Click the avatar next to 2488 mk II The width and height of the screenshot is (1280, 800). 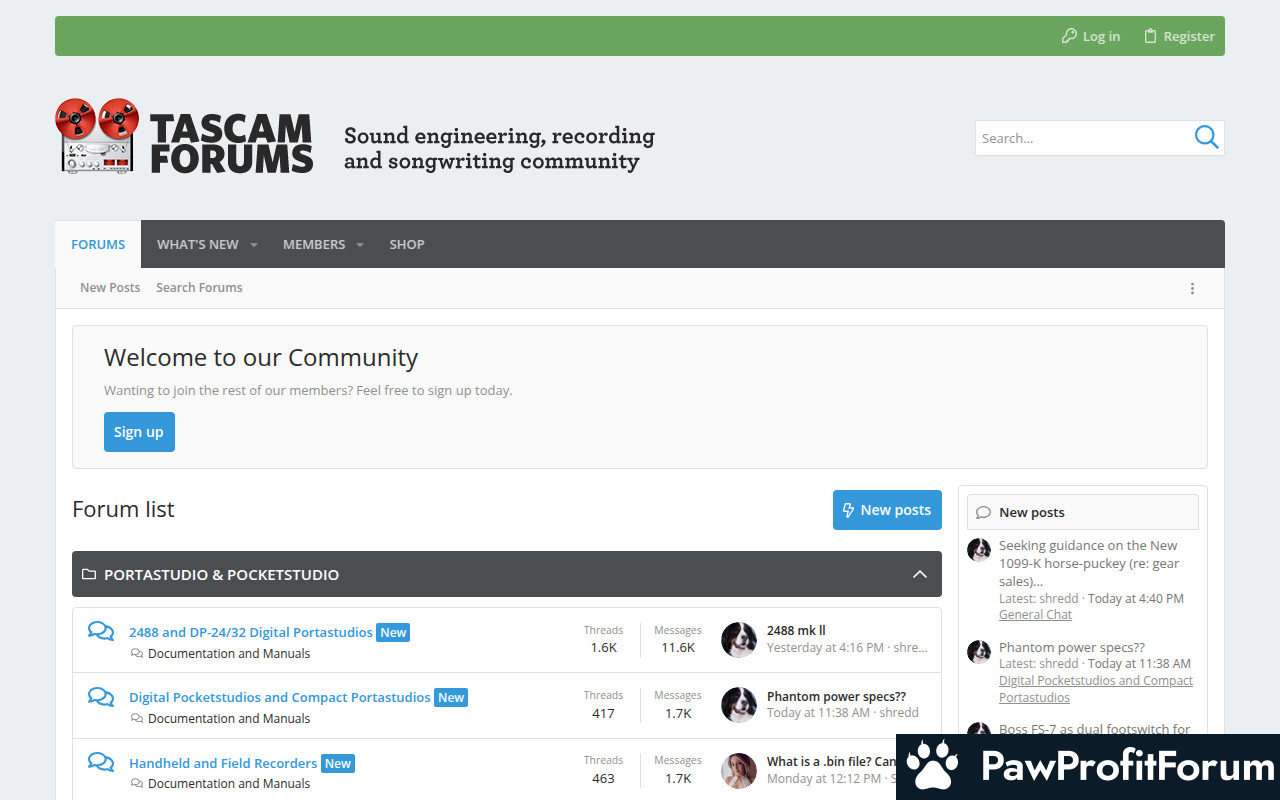pos(739,640)
